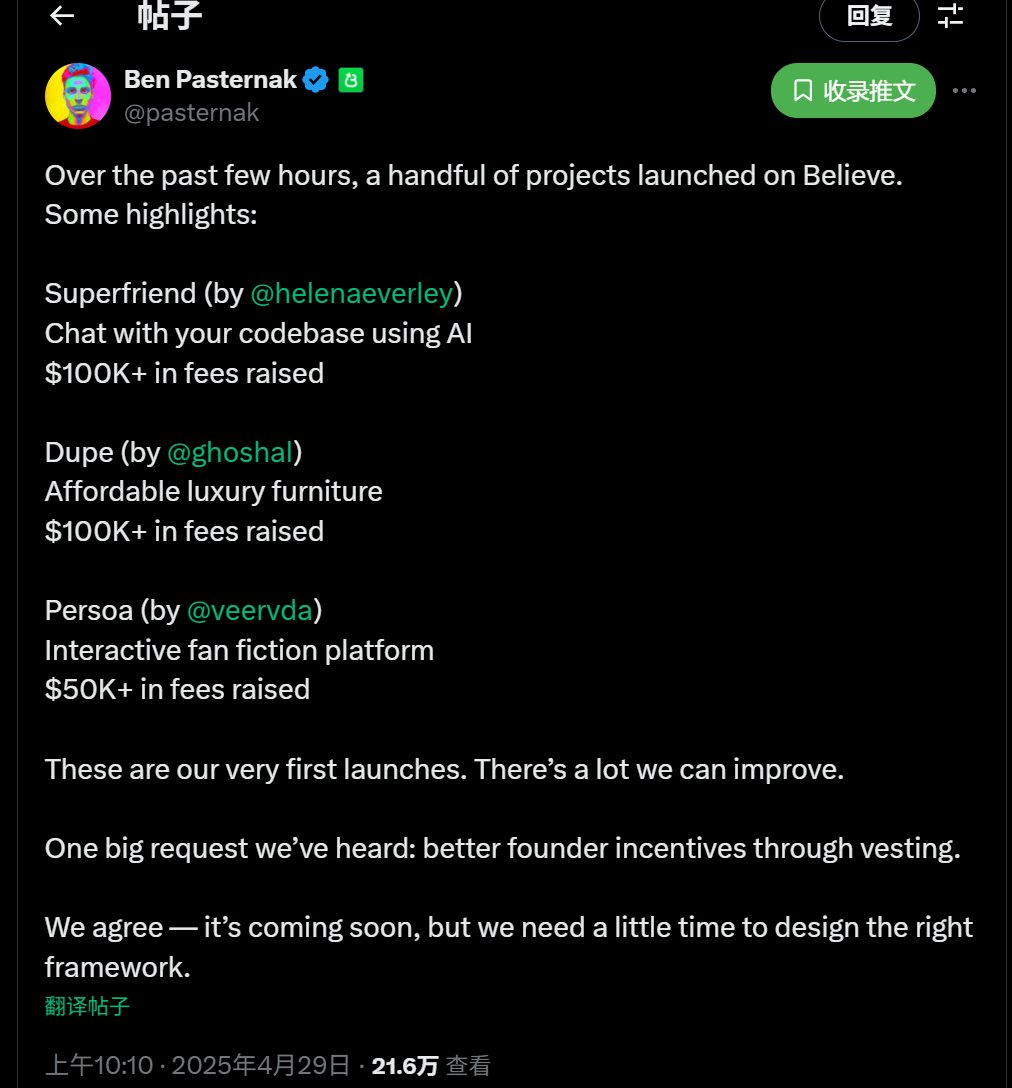The width and height of the screenshot is (1012, 1088).
Task: Open Ben Pasternak's profile avatar
Action: [x=78, y=96]
